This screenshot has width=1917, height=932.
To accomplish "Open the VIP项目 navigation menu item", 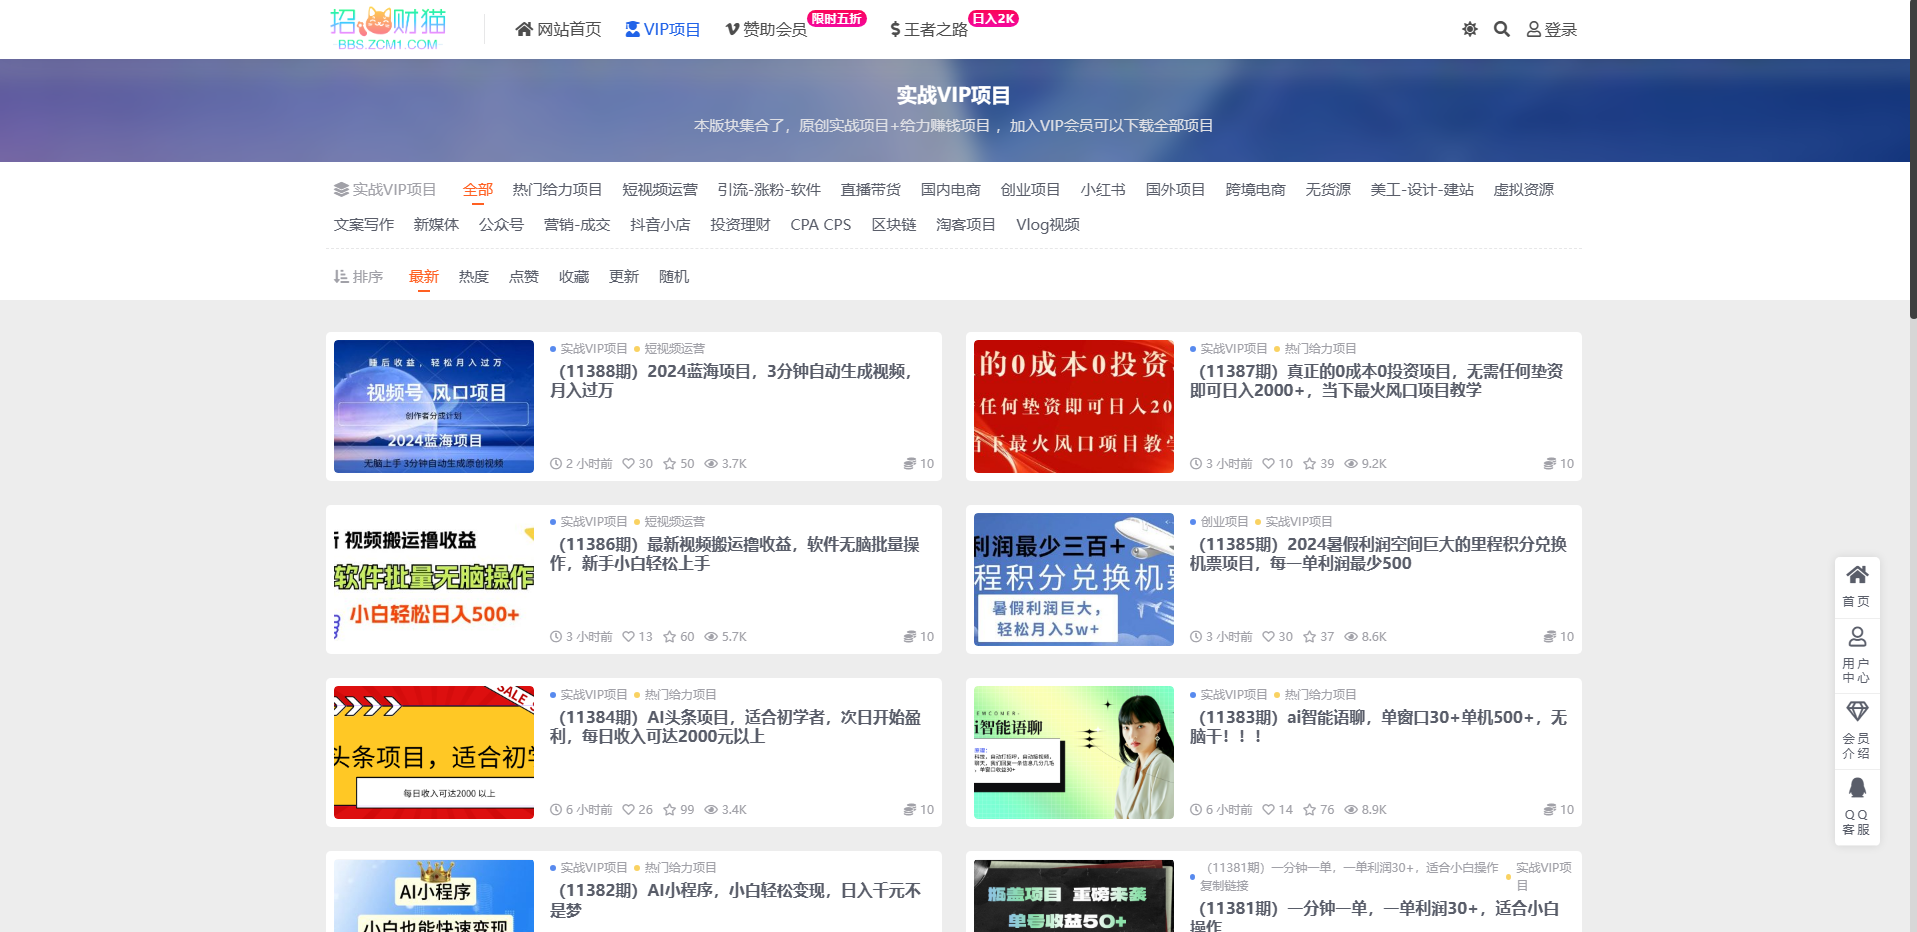I will 662,30.
